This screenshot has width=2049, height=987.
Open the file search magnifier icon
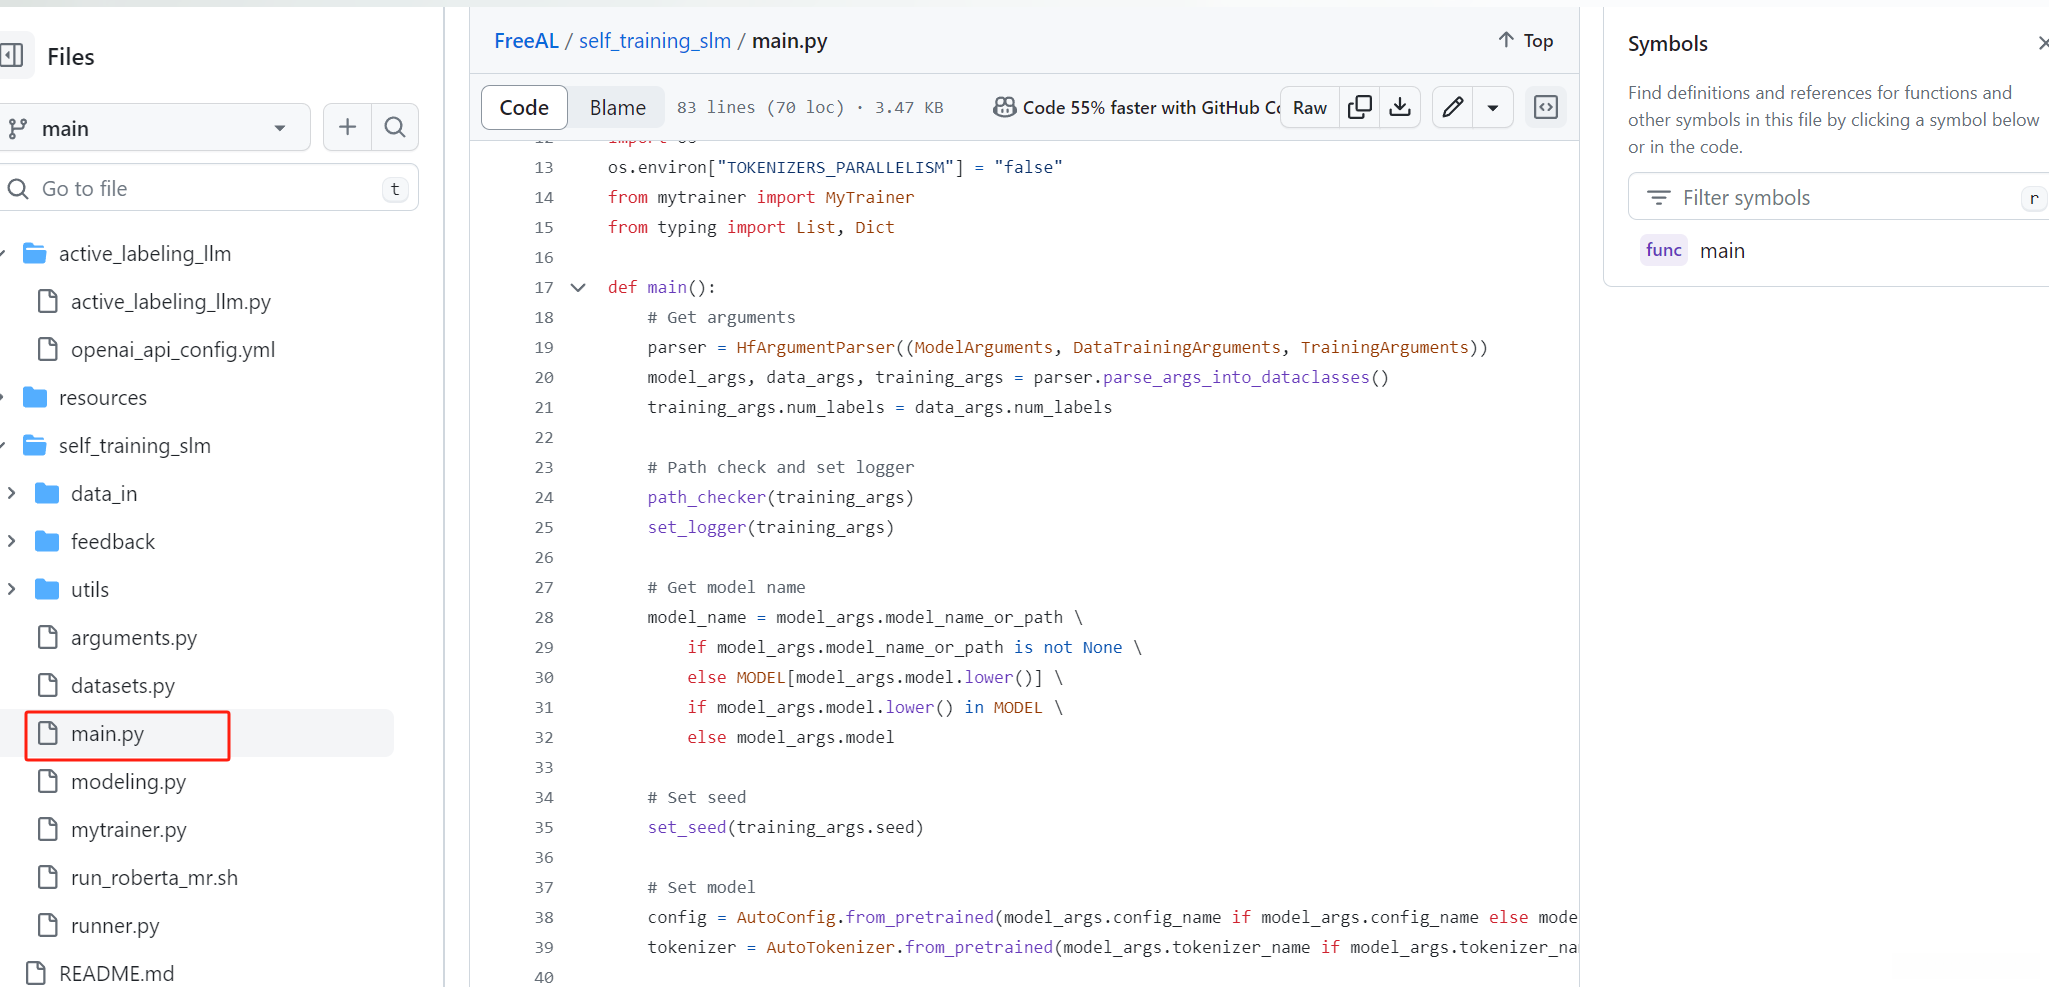(395, 127)
